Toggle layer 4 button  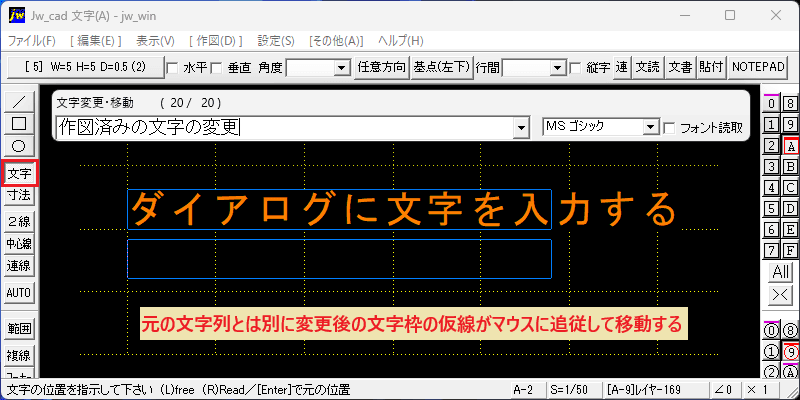click(772, 188)
